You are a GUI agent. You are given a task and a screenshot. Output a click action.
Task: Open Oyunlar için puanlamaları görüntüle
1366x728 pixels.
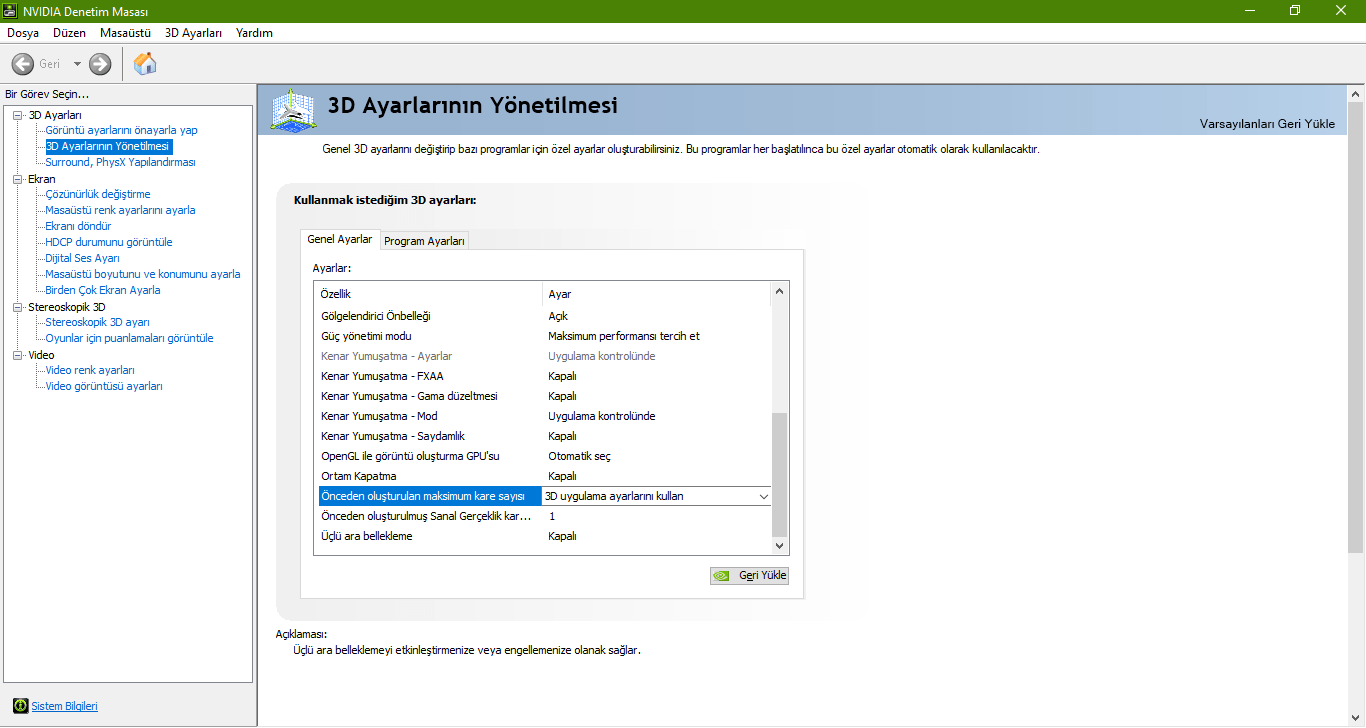129,338
